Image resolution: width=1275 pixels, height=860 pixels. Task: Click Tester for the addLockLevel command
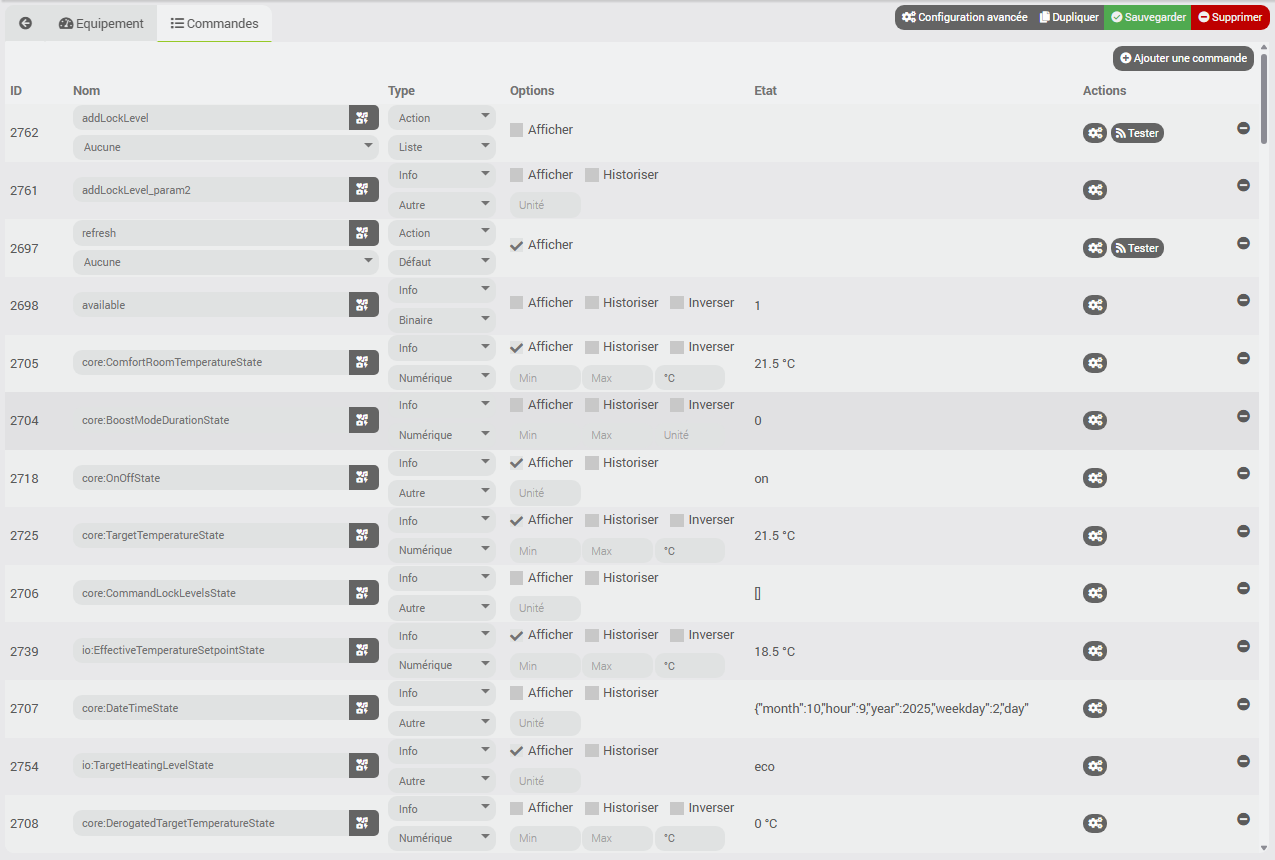1137,133
